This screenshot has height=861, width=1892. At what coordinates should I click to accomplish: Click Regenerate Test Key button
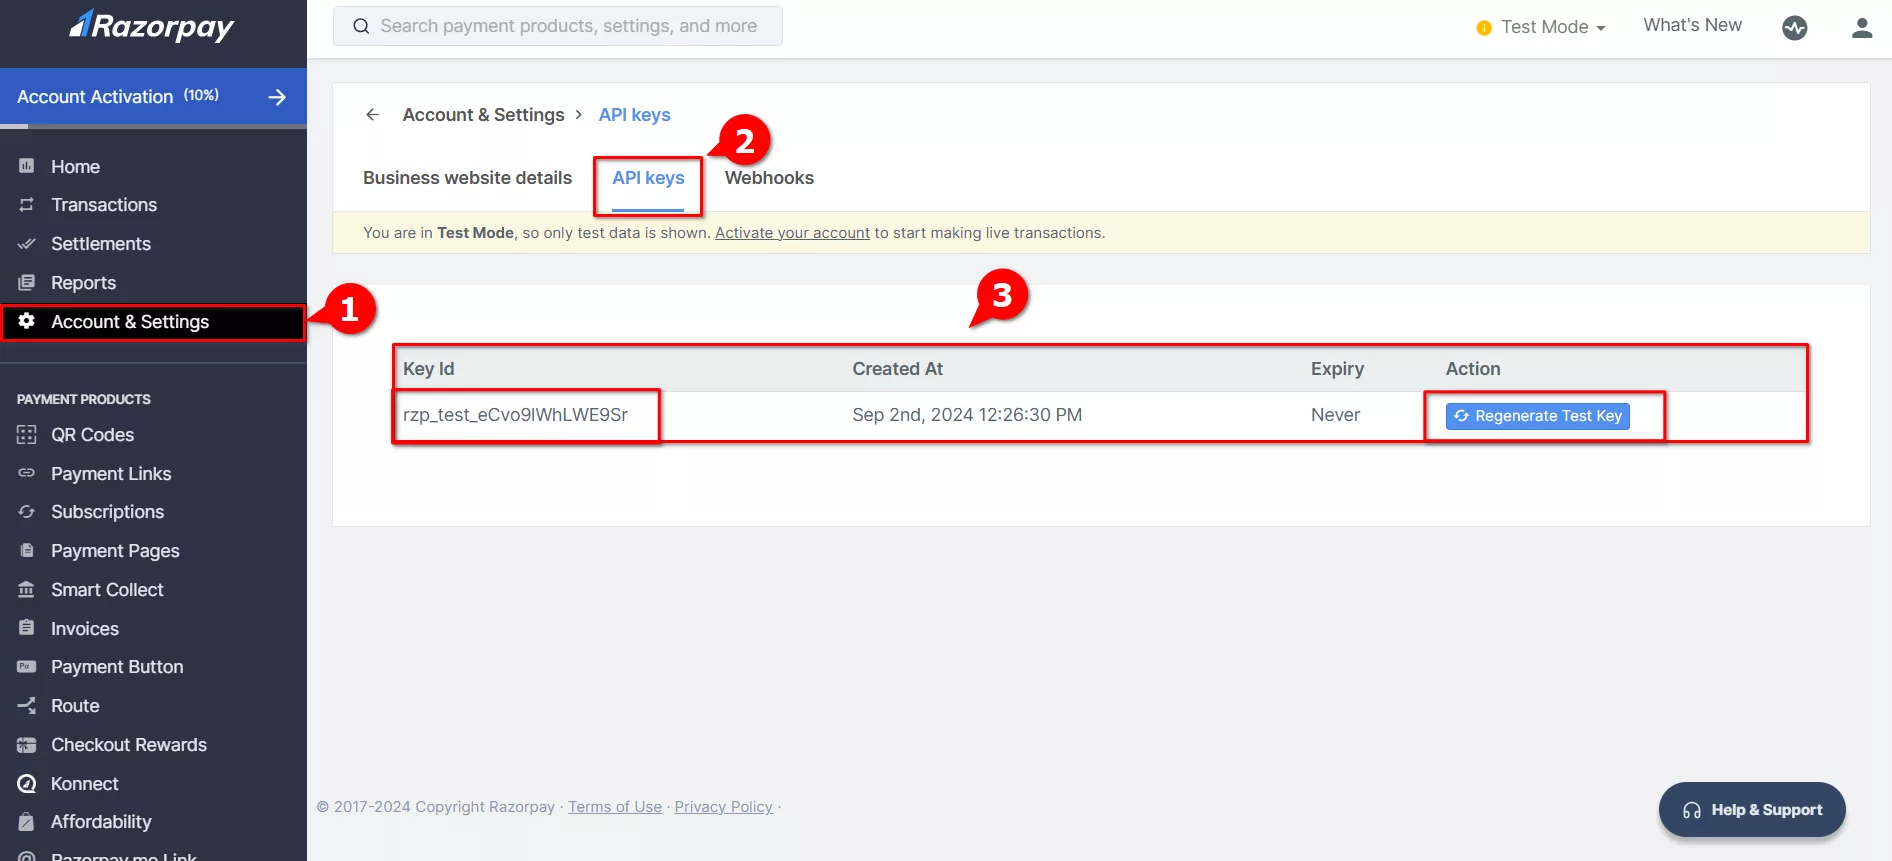pyautogui.click(x=1537, y=416)
